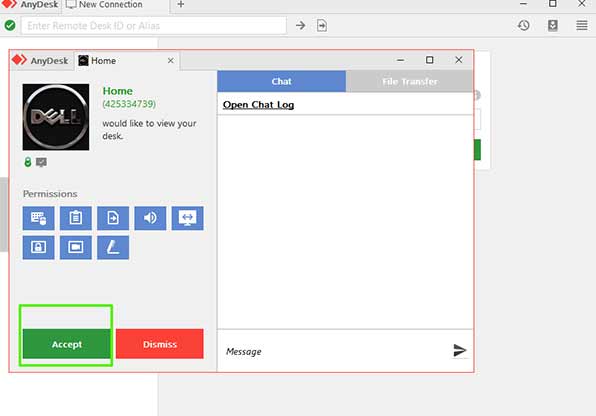596x416 pixels.
Task: Click the Dell profile picture thumbnail
Action: 56,117
